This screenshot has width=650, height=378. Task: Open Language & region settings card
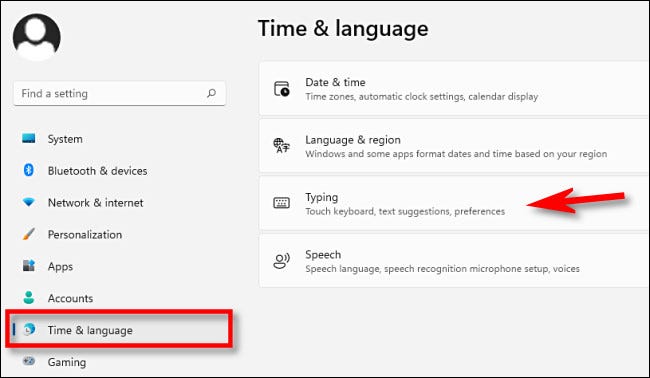coord(454,146)
